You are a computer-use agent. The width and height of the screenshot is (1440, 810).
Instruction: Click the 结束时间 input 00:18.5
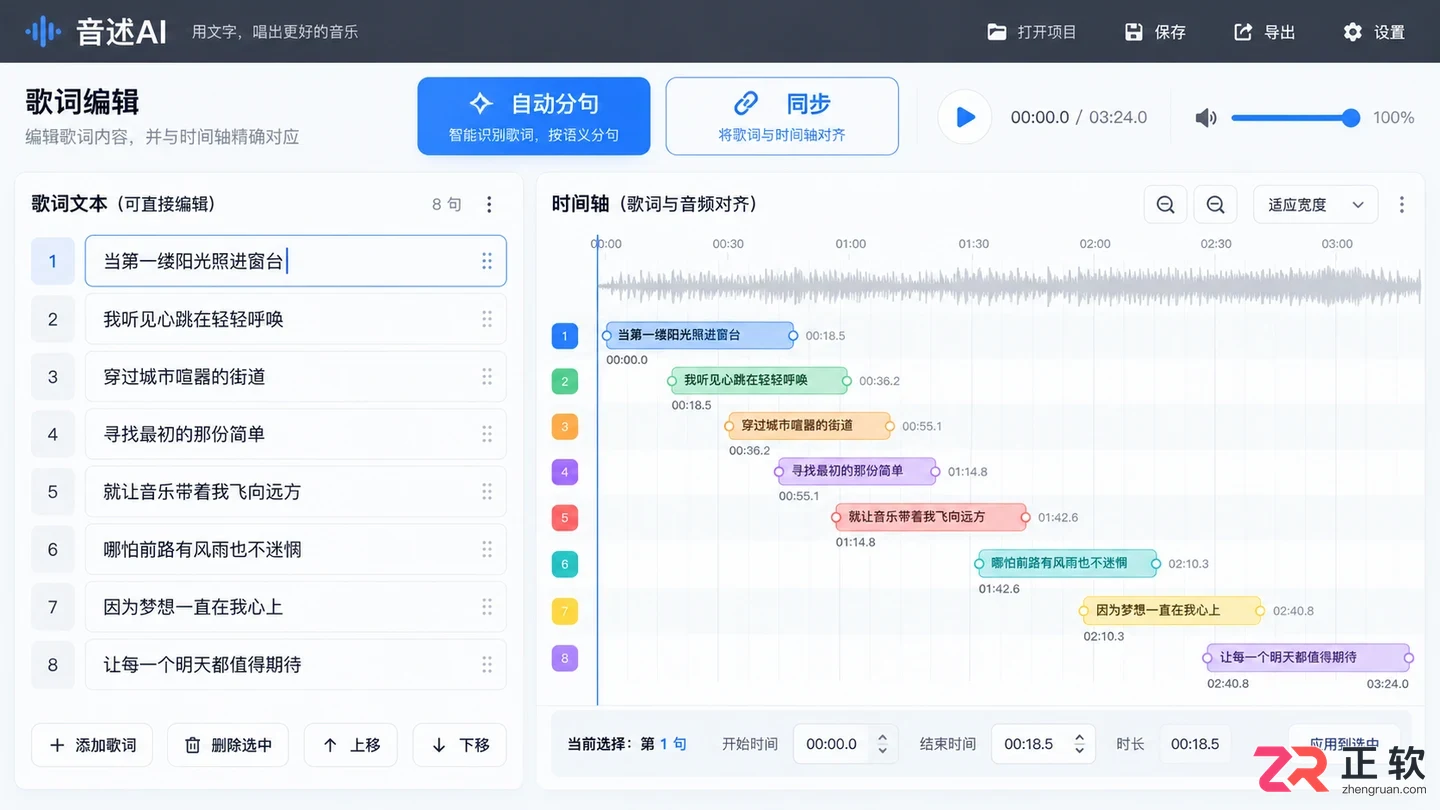[x=1029, y=744]
